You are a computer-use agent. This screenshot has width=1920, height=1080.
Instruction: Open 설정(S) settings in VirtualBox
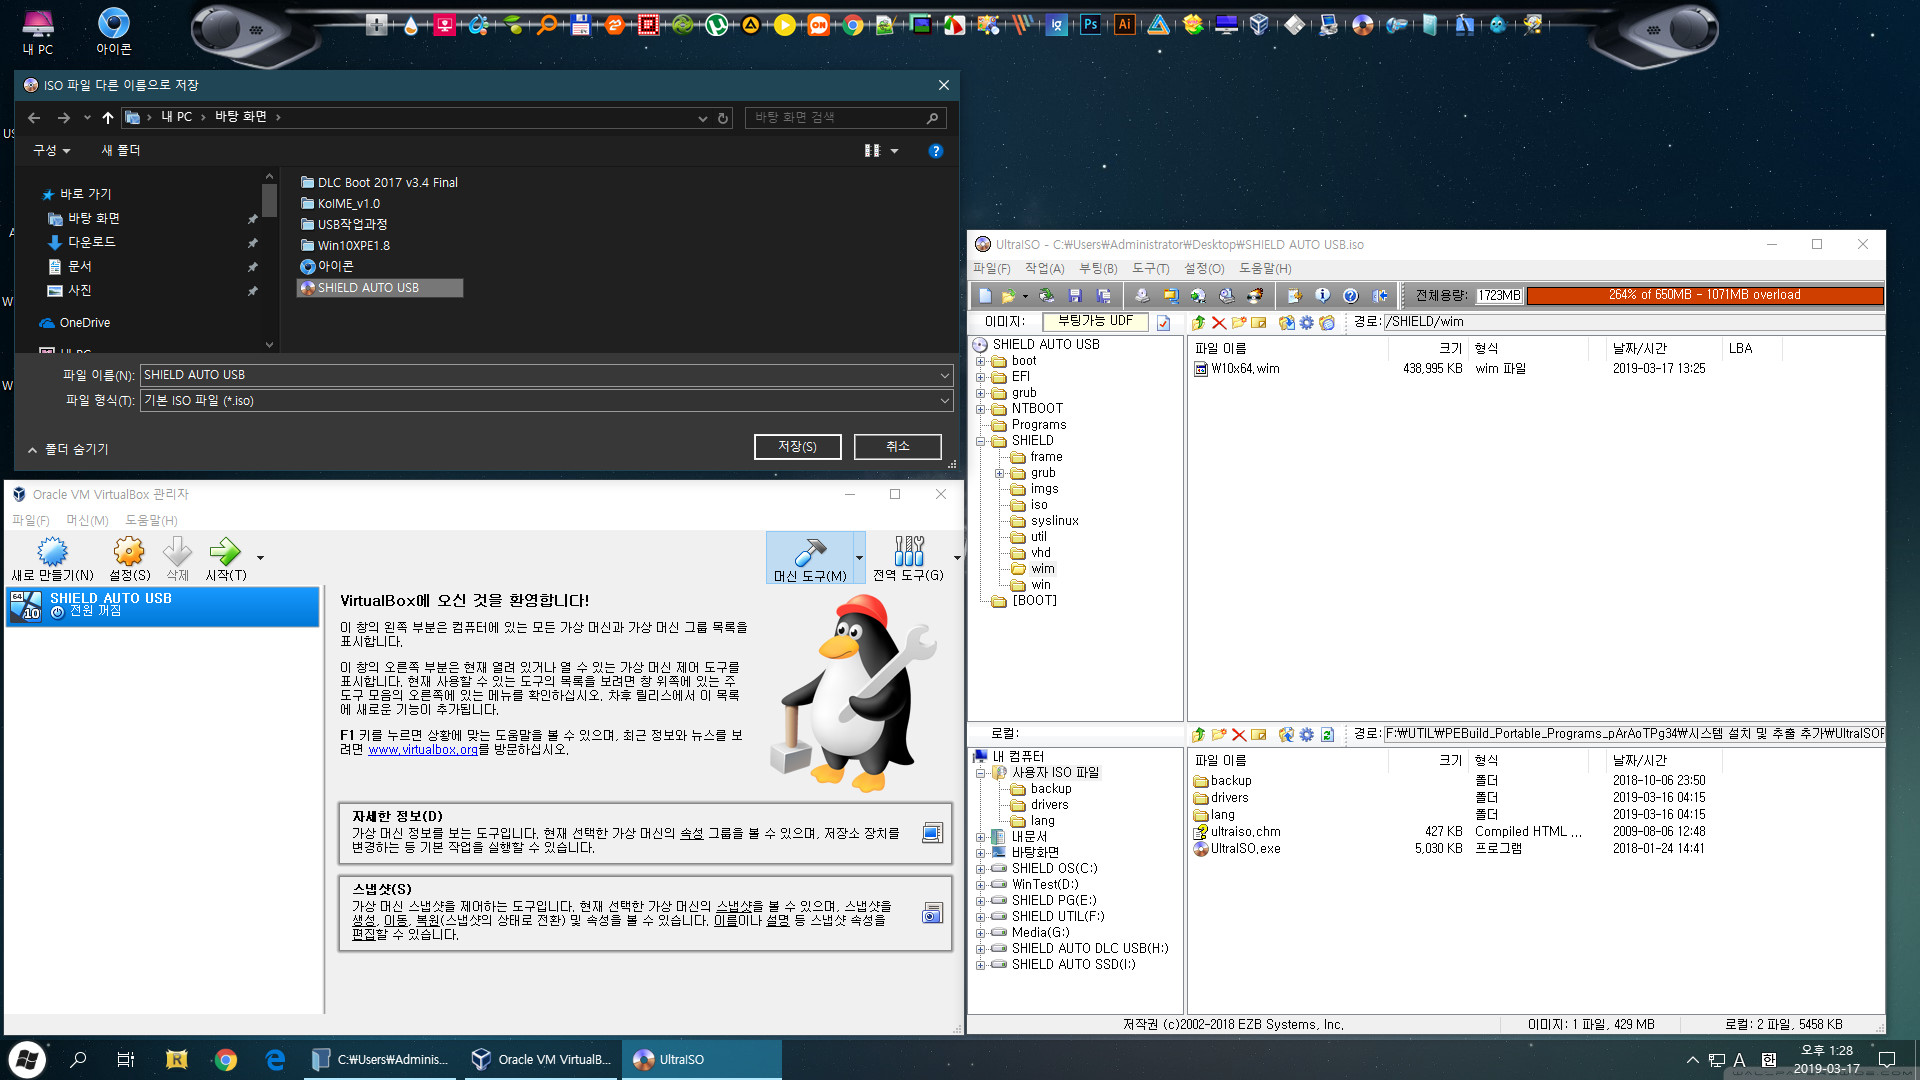[x=129, y=559]
